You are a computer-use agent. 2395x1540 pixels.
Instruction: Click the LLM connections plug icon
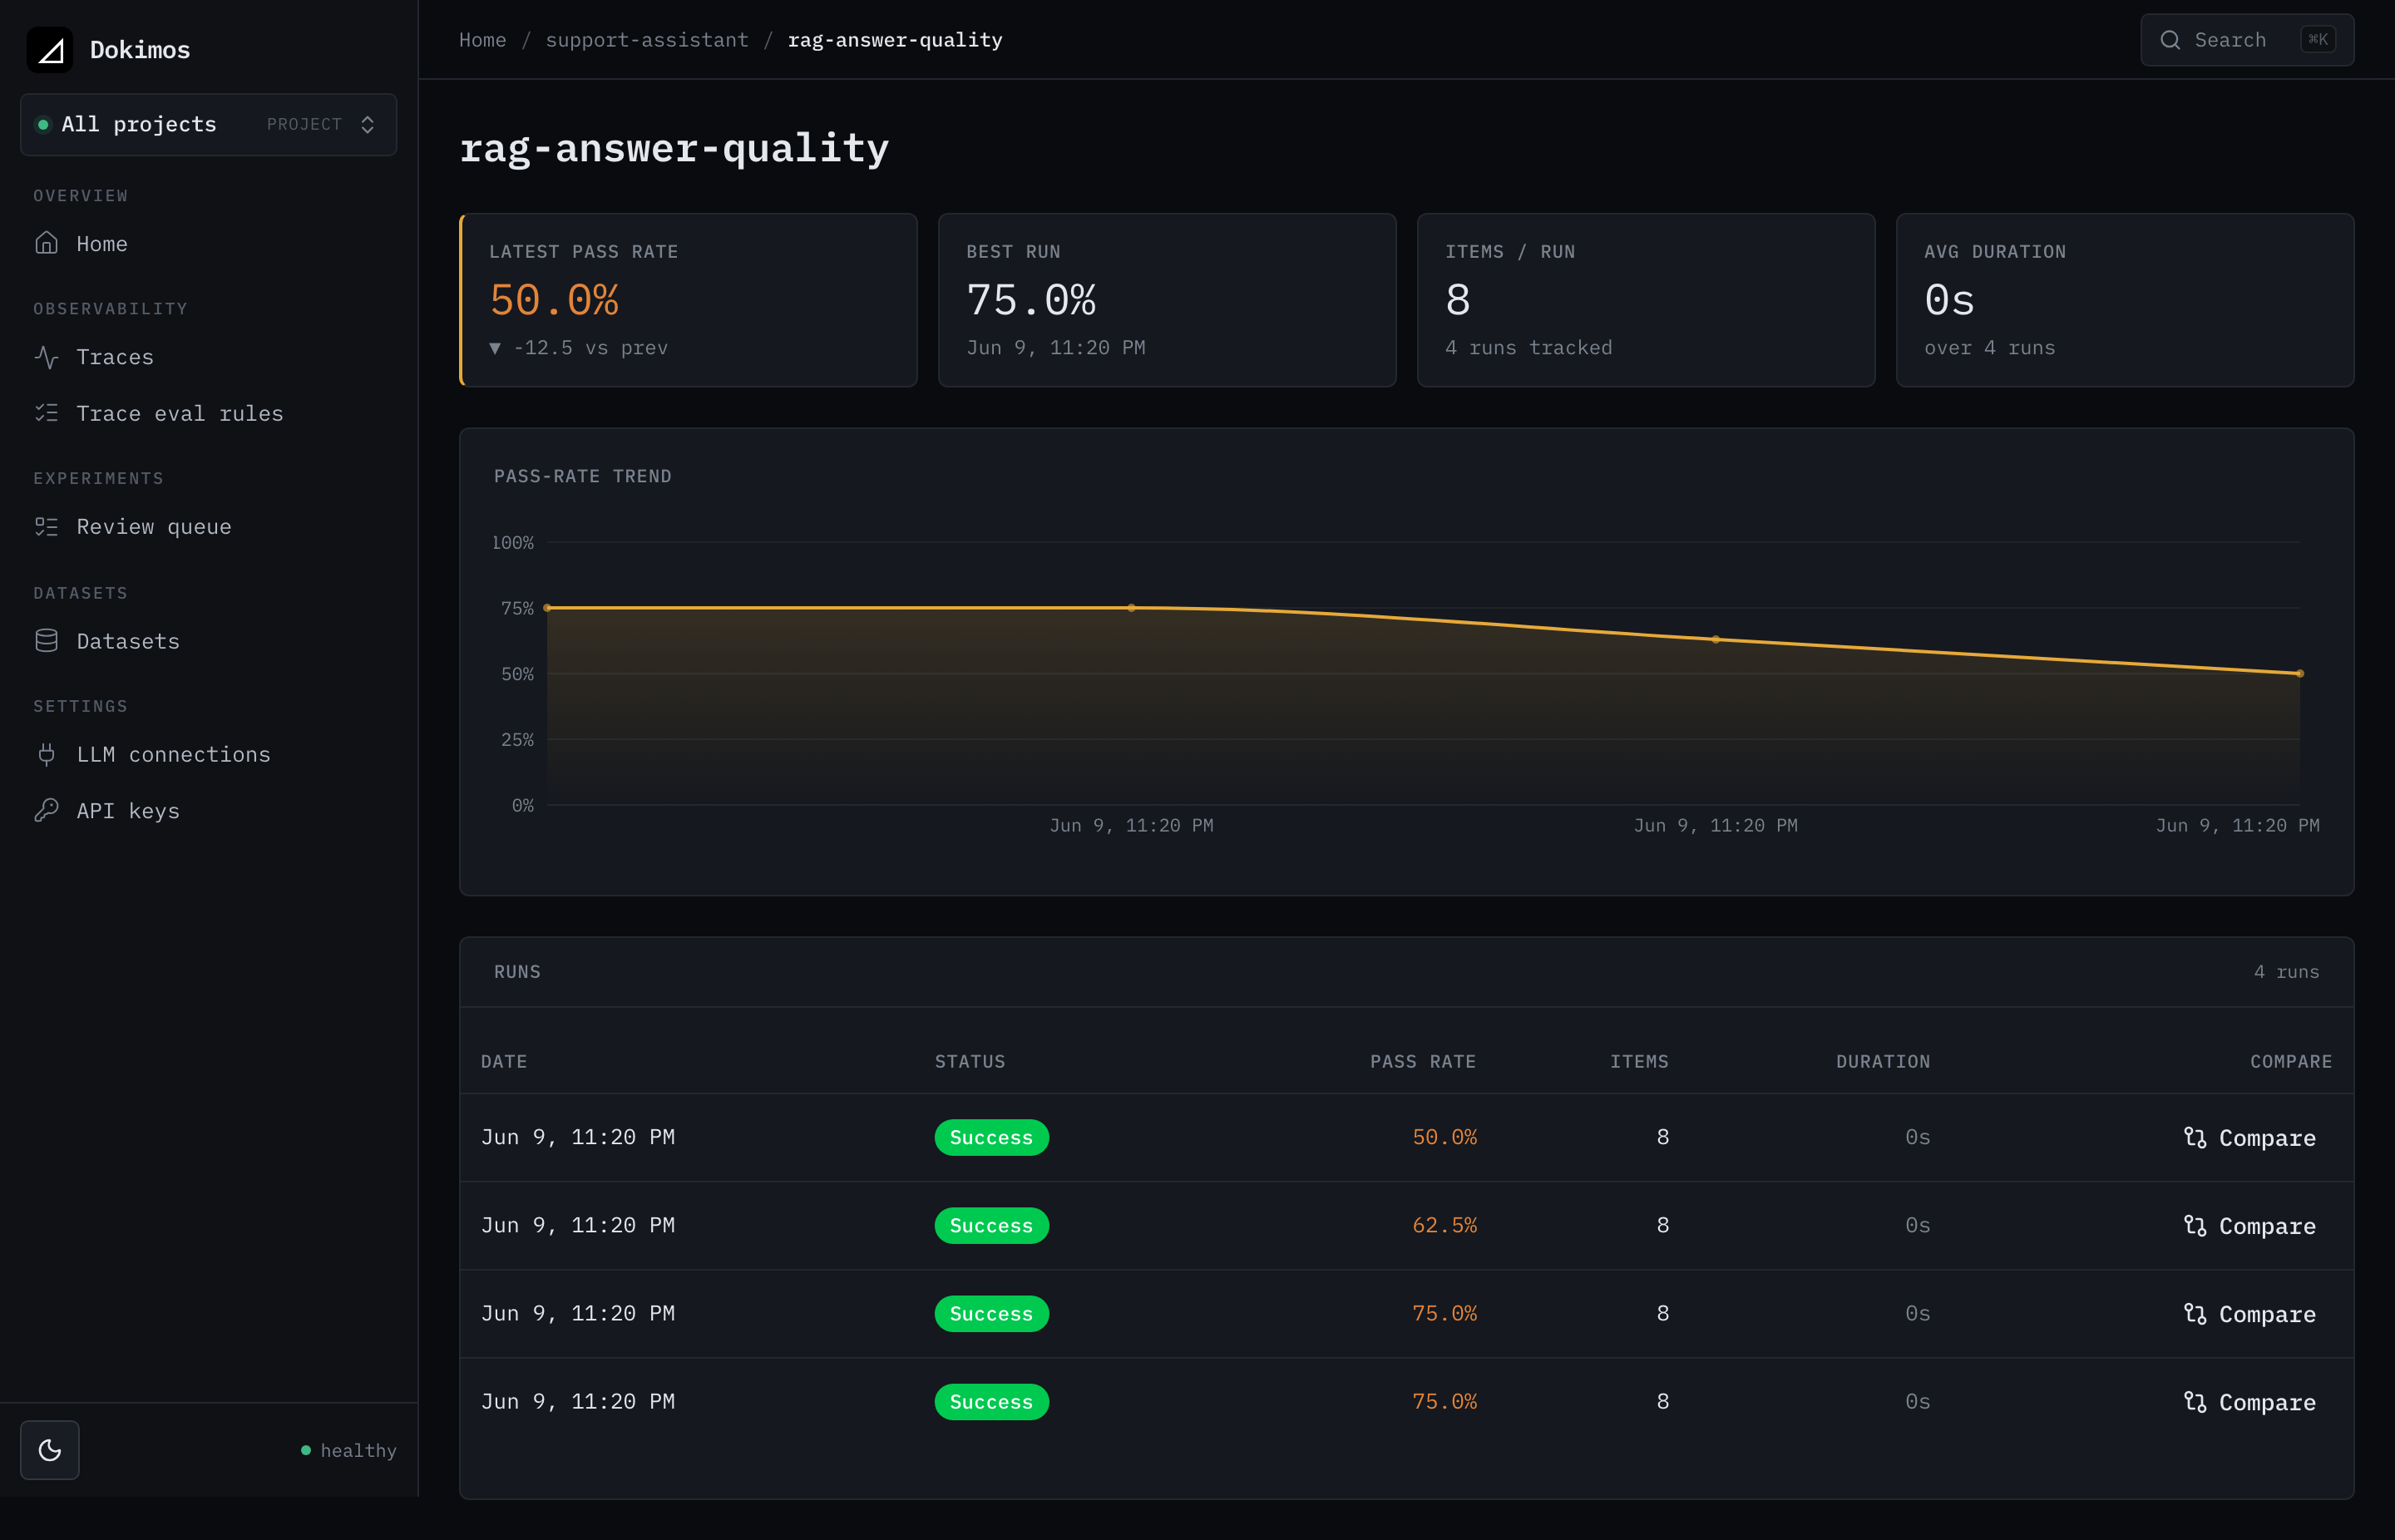tap(46, 754)
